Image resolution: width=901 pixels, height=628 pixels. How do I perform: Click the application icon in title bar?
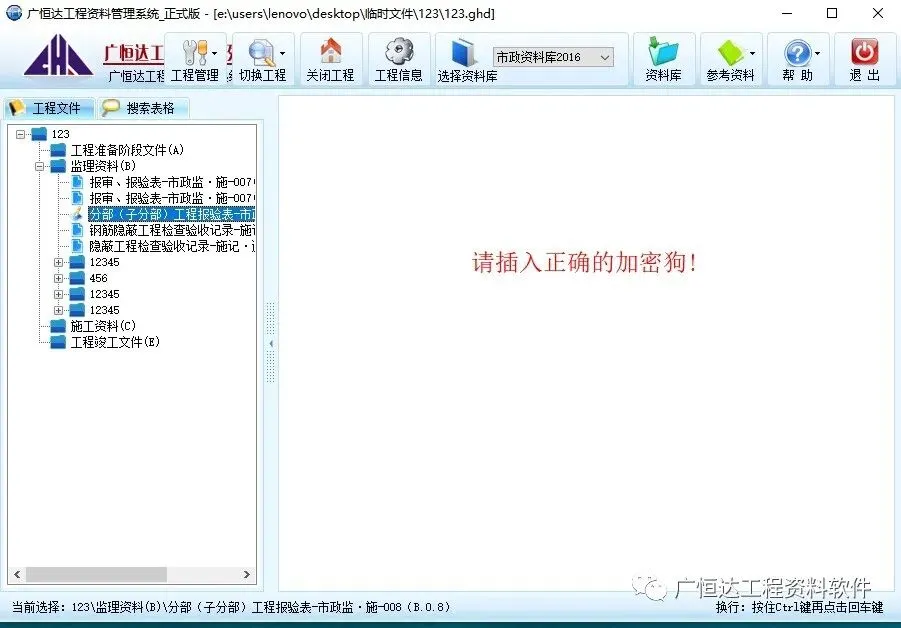point(13,13)
